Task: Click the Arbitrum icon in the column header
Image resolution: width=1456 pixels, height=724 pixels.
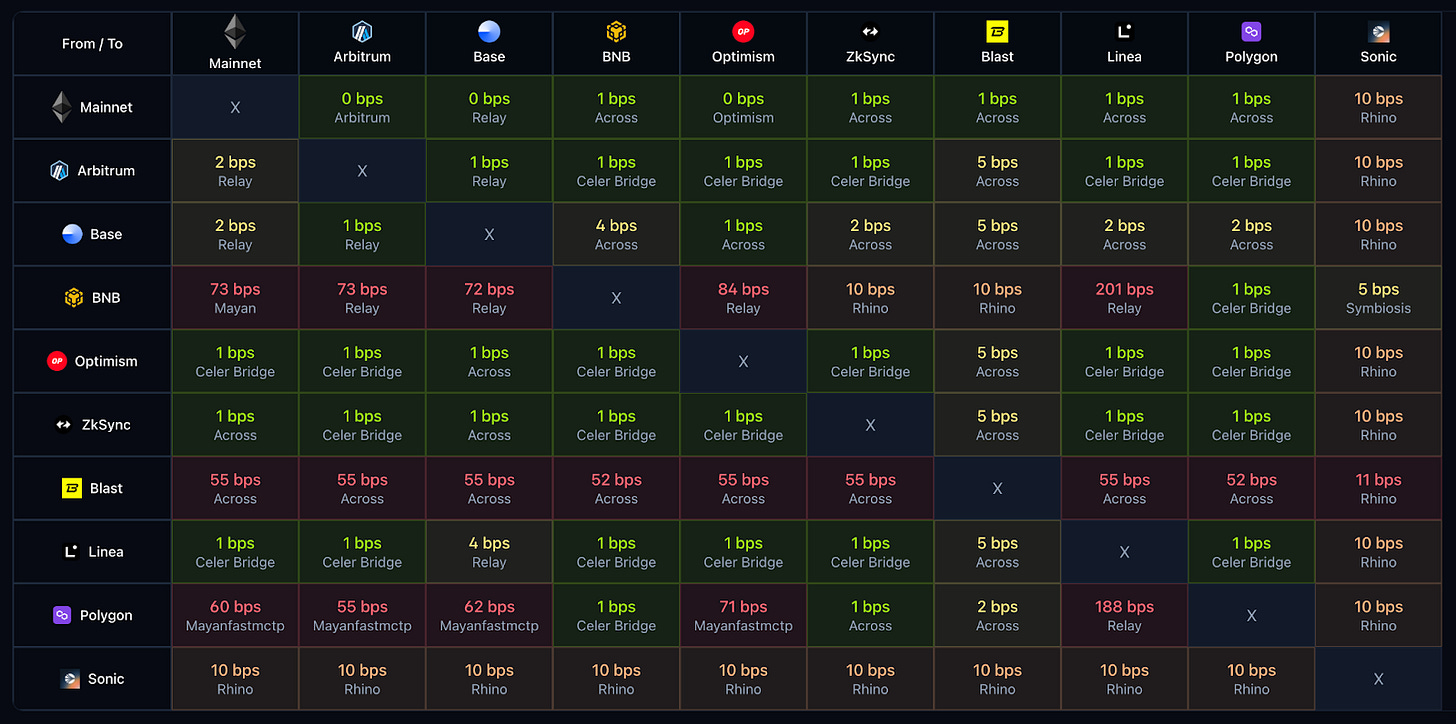Action: click(x=362, y=32)
